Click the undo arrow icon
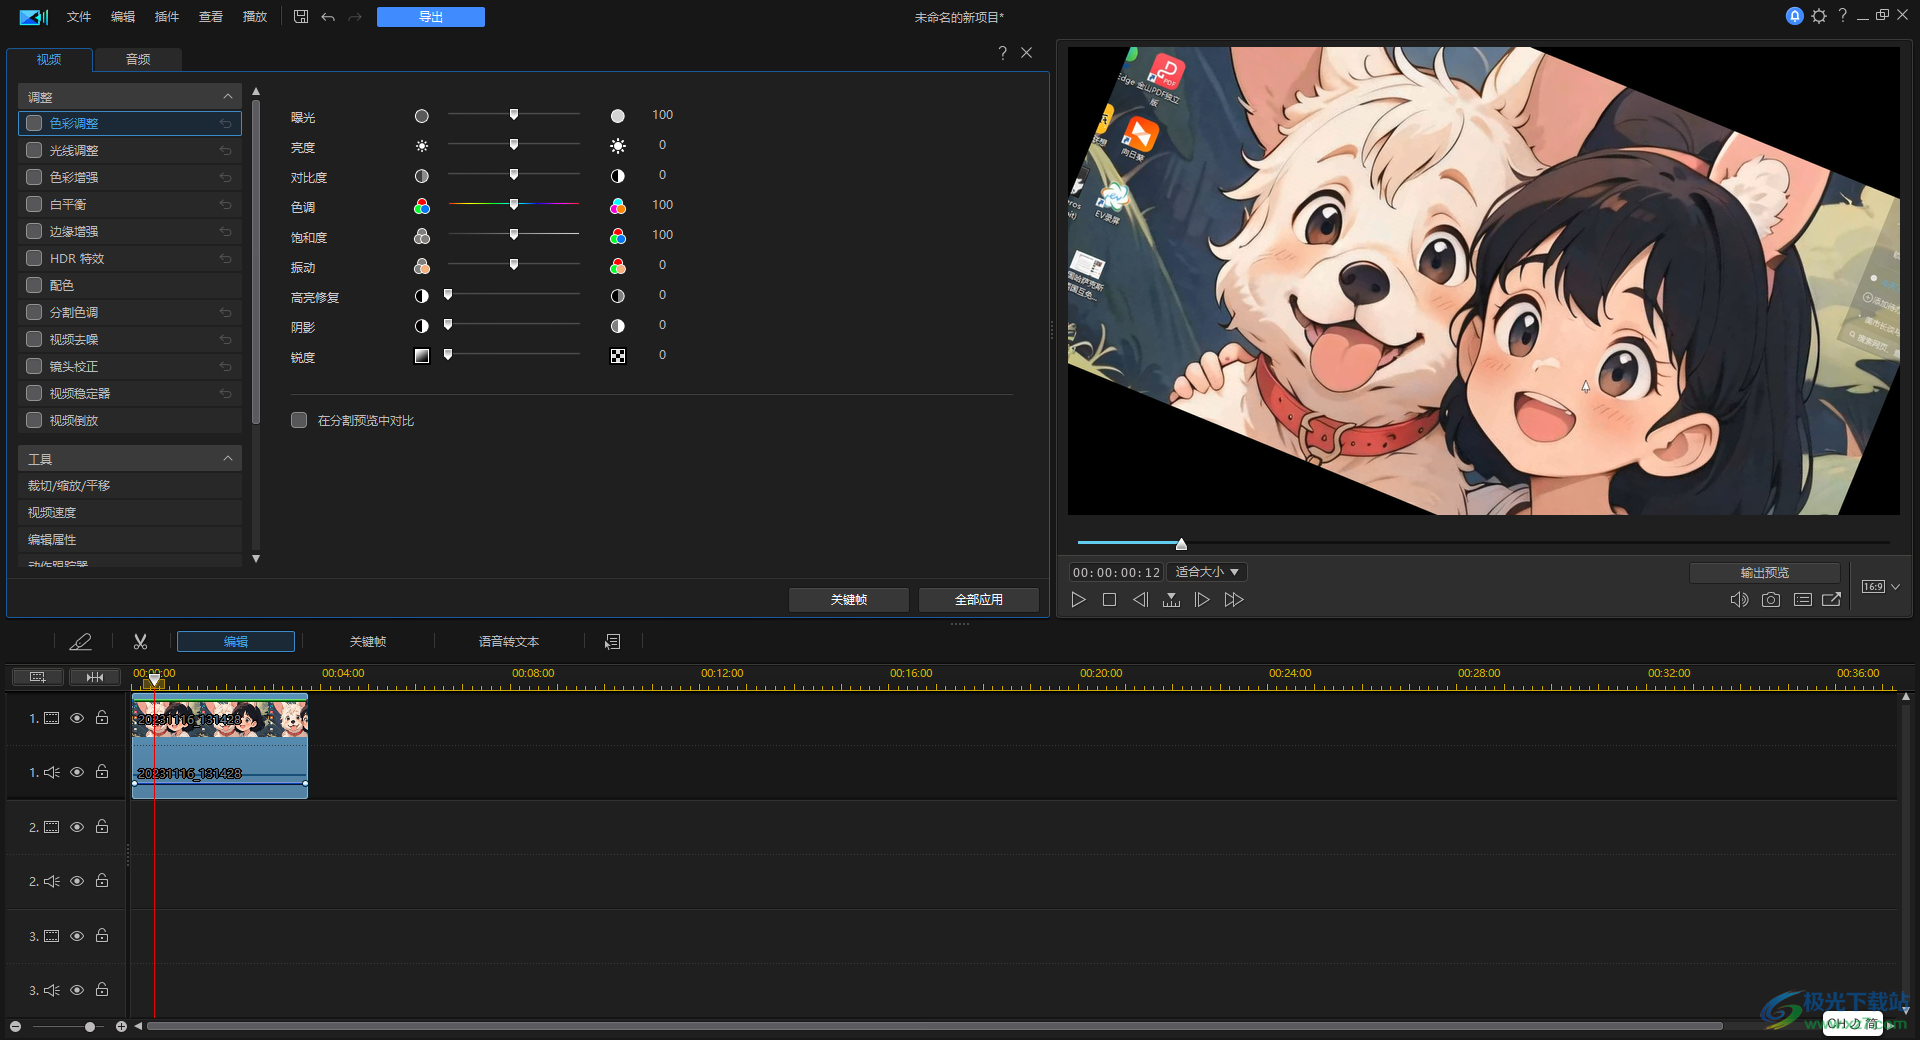1920x1040 pixels. tap(328, 17)
